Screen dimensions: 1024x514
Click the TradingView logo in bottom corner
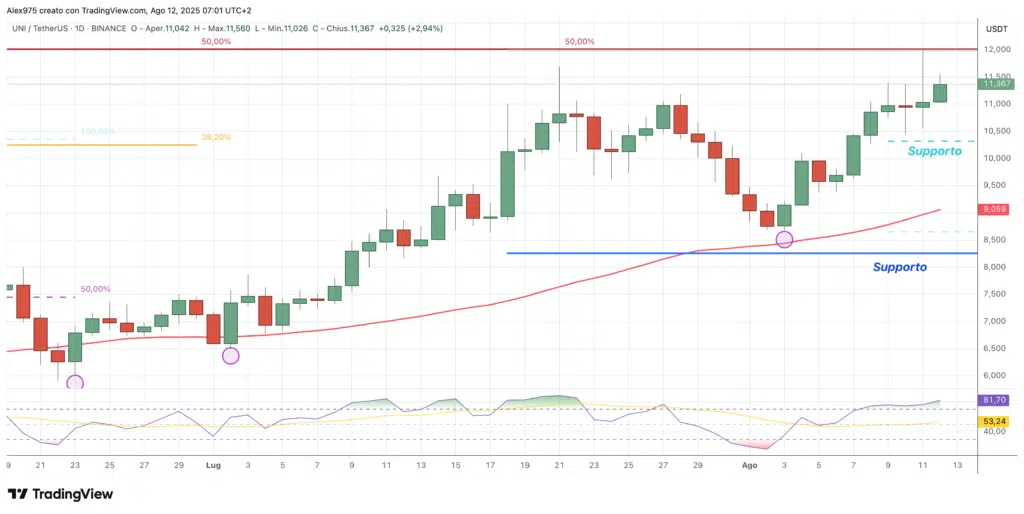point(60,494)
